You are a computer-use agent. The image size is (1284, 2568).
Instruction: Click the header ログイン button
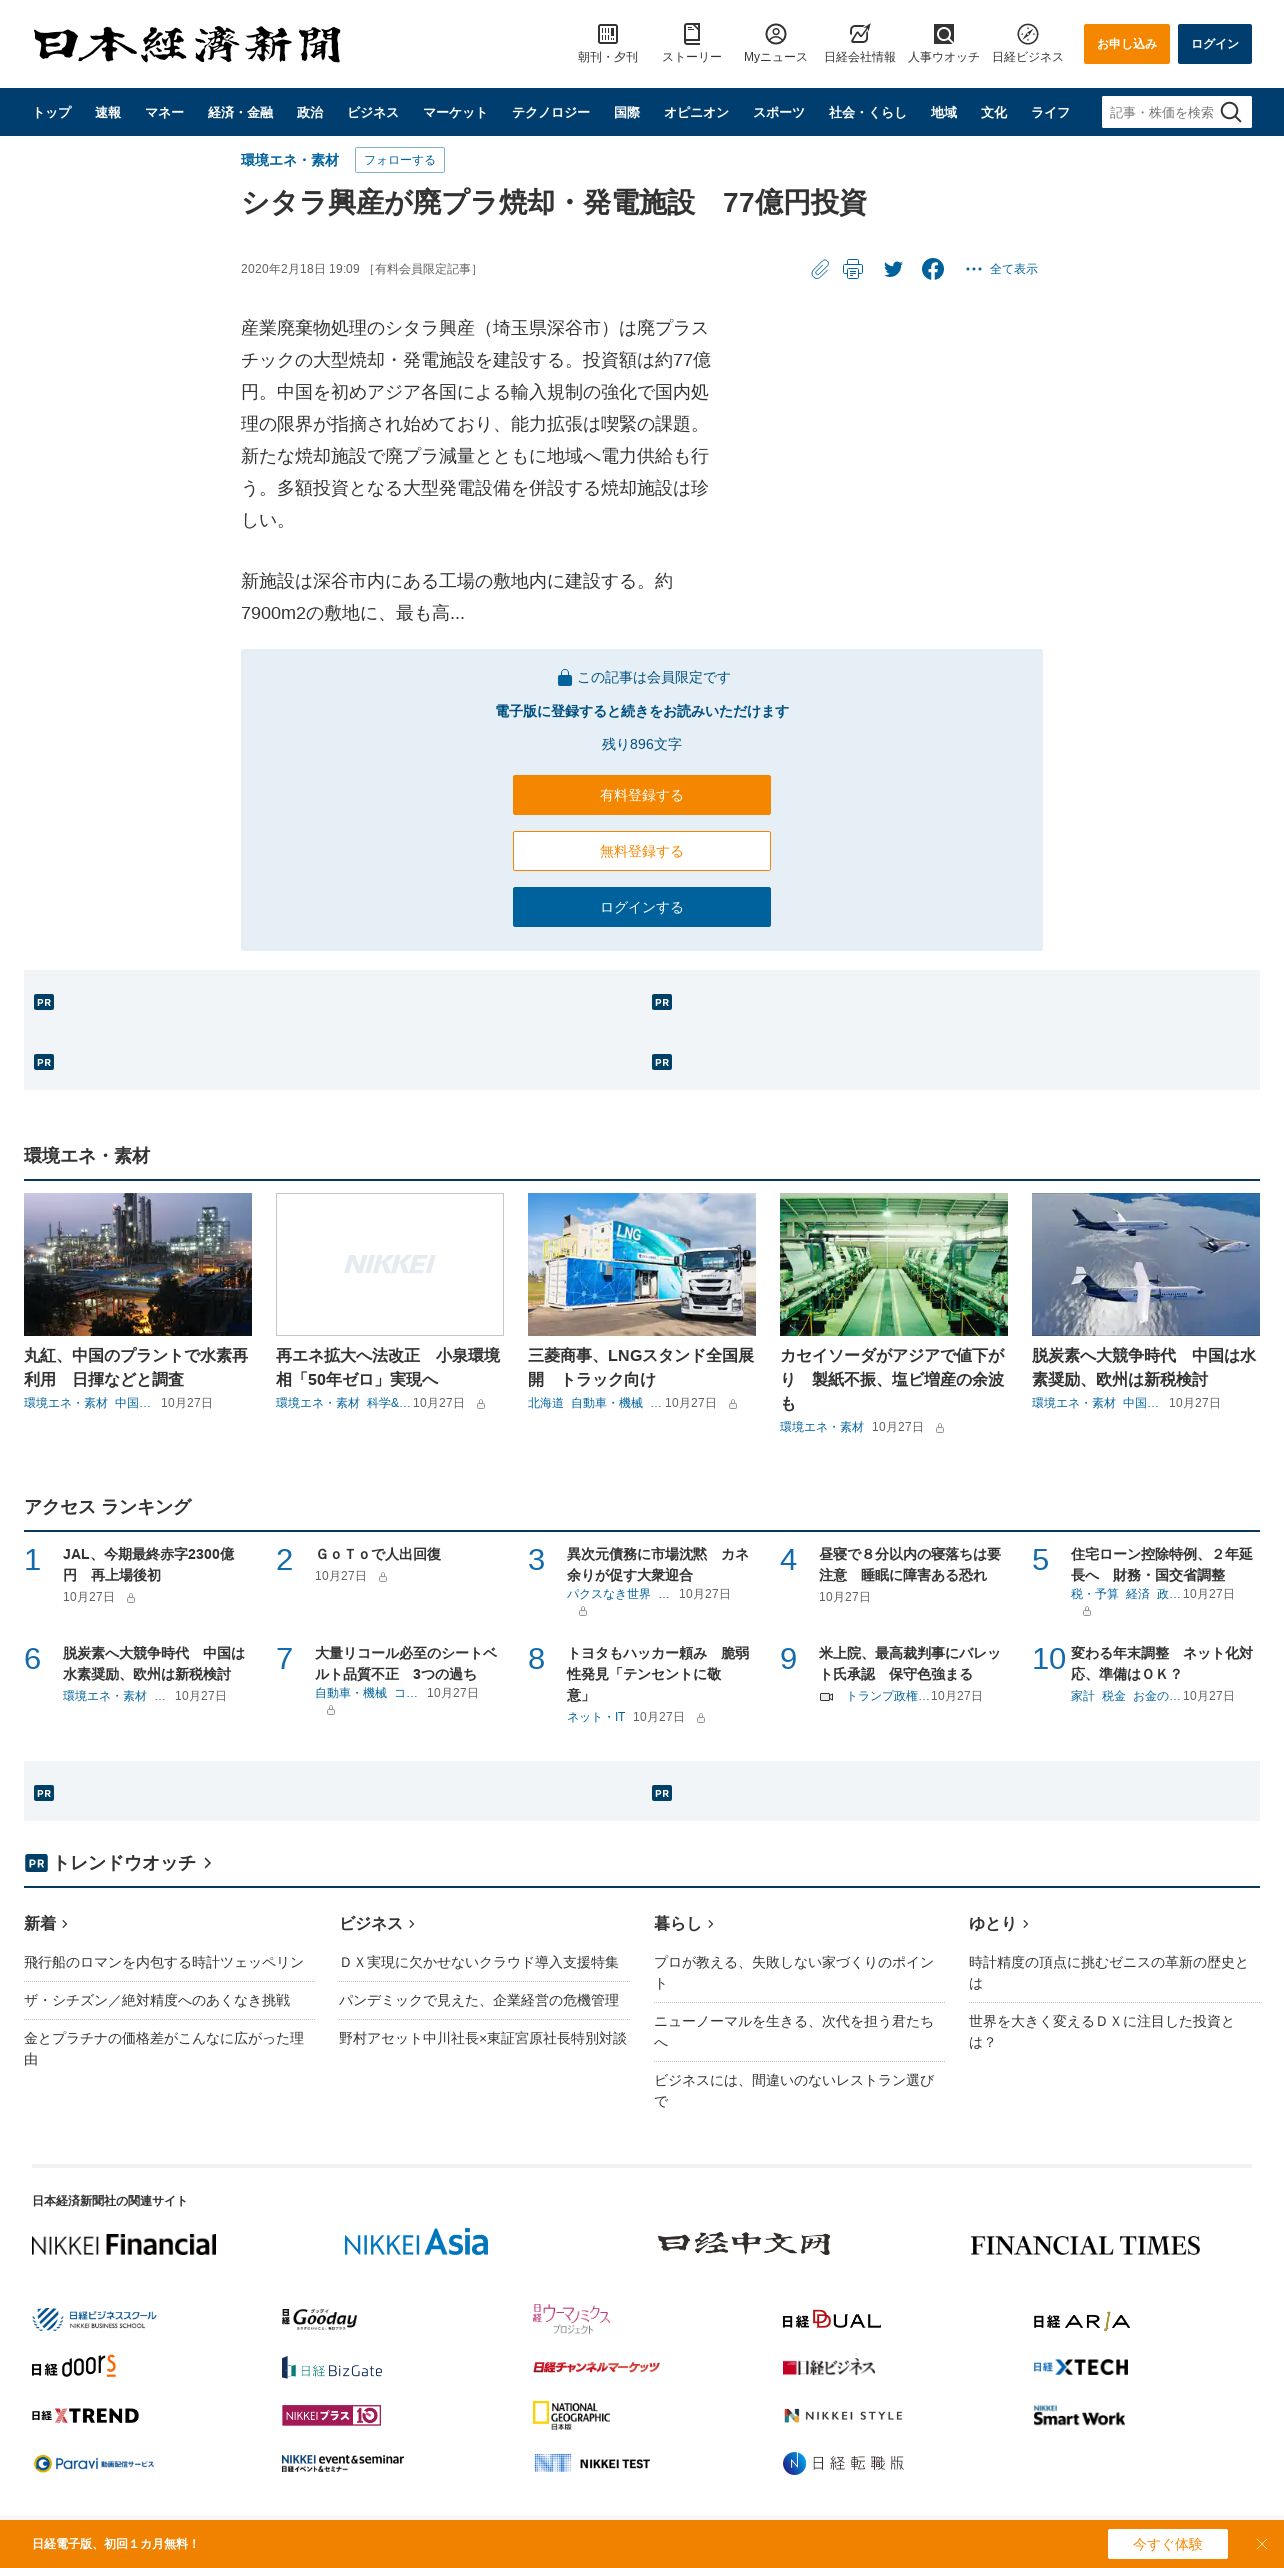coord(1215,44)
